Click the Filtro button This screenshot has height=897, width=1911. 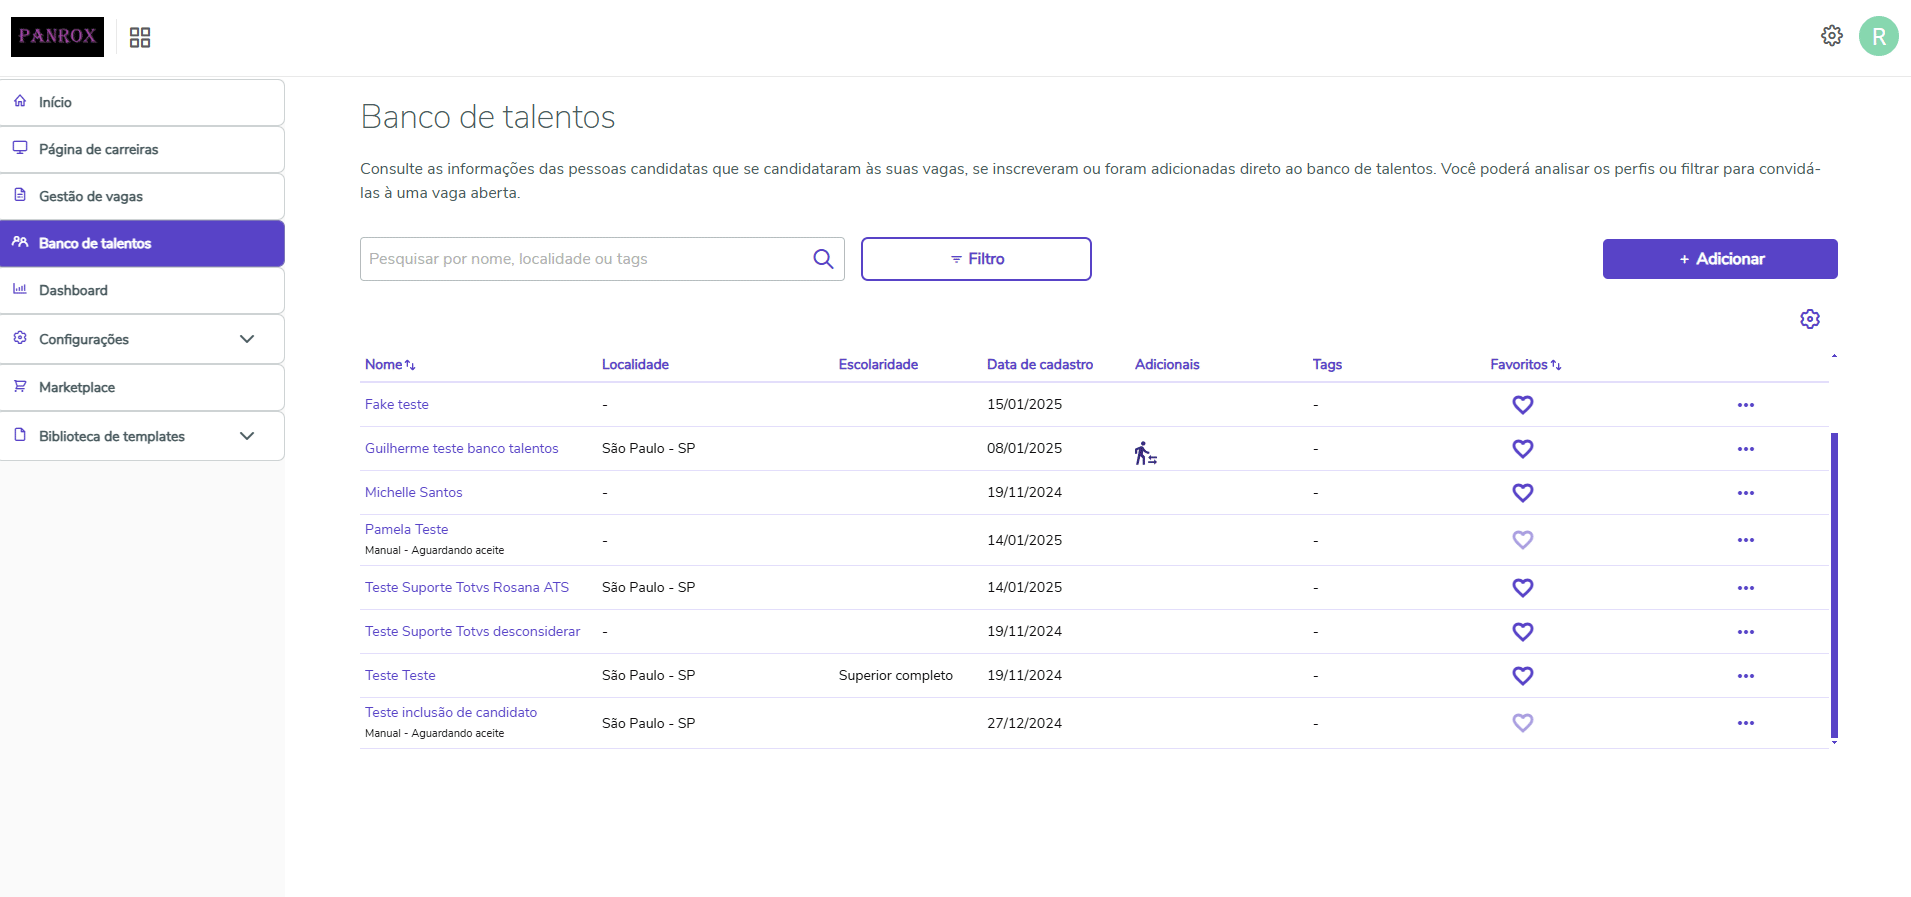[976, 259]
